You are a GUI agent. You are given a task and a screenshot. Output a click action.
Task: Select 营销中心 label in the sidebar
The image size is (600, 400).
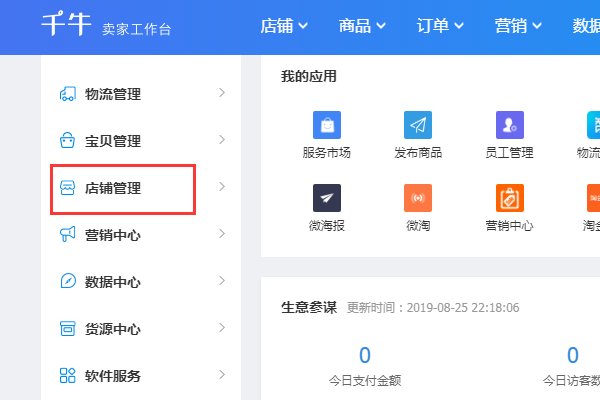[113, 235]
